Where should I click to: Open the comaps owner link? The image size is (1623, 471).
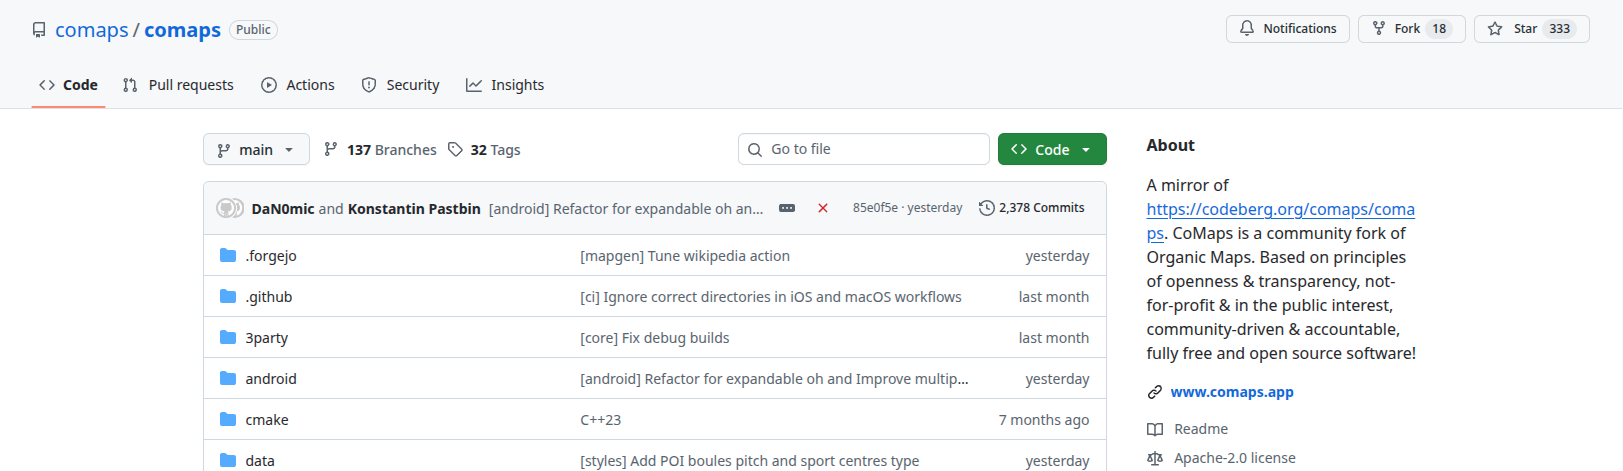point(91,30)
